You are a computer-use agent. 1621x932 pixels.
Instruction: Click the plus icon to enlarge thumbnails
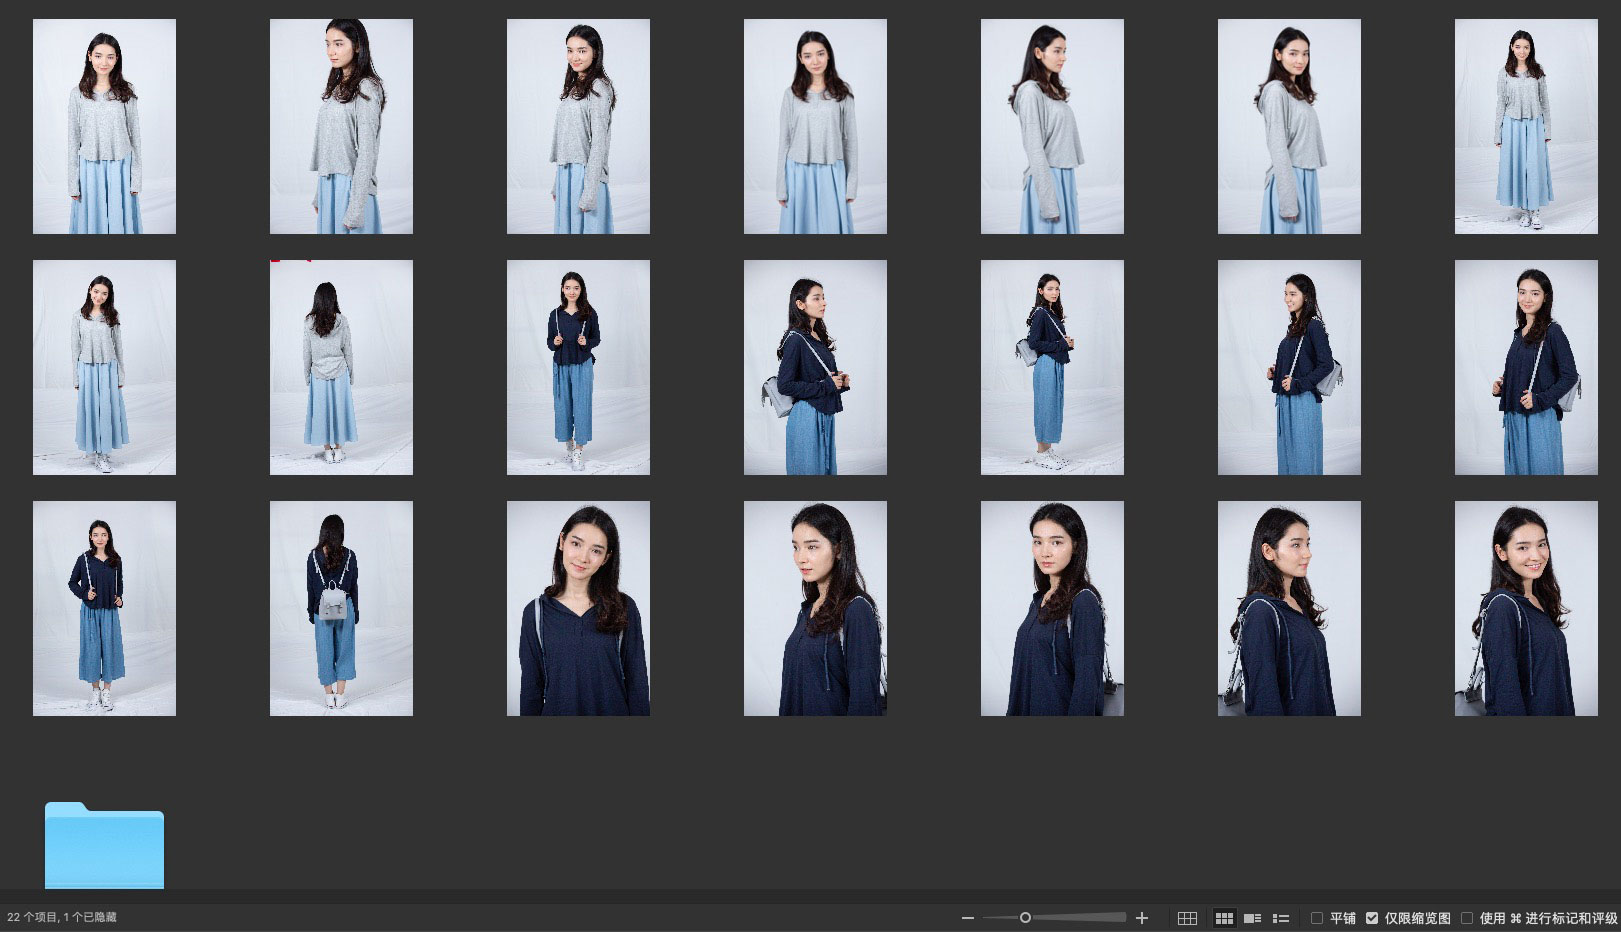1142,918
